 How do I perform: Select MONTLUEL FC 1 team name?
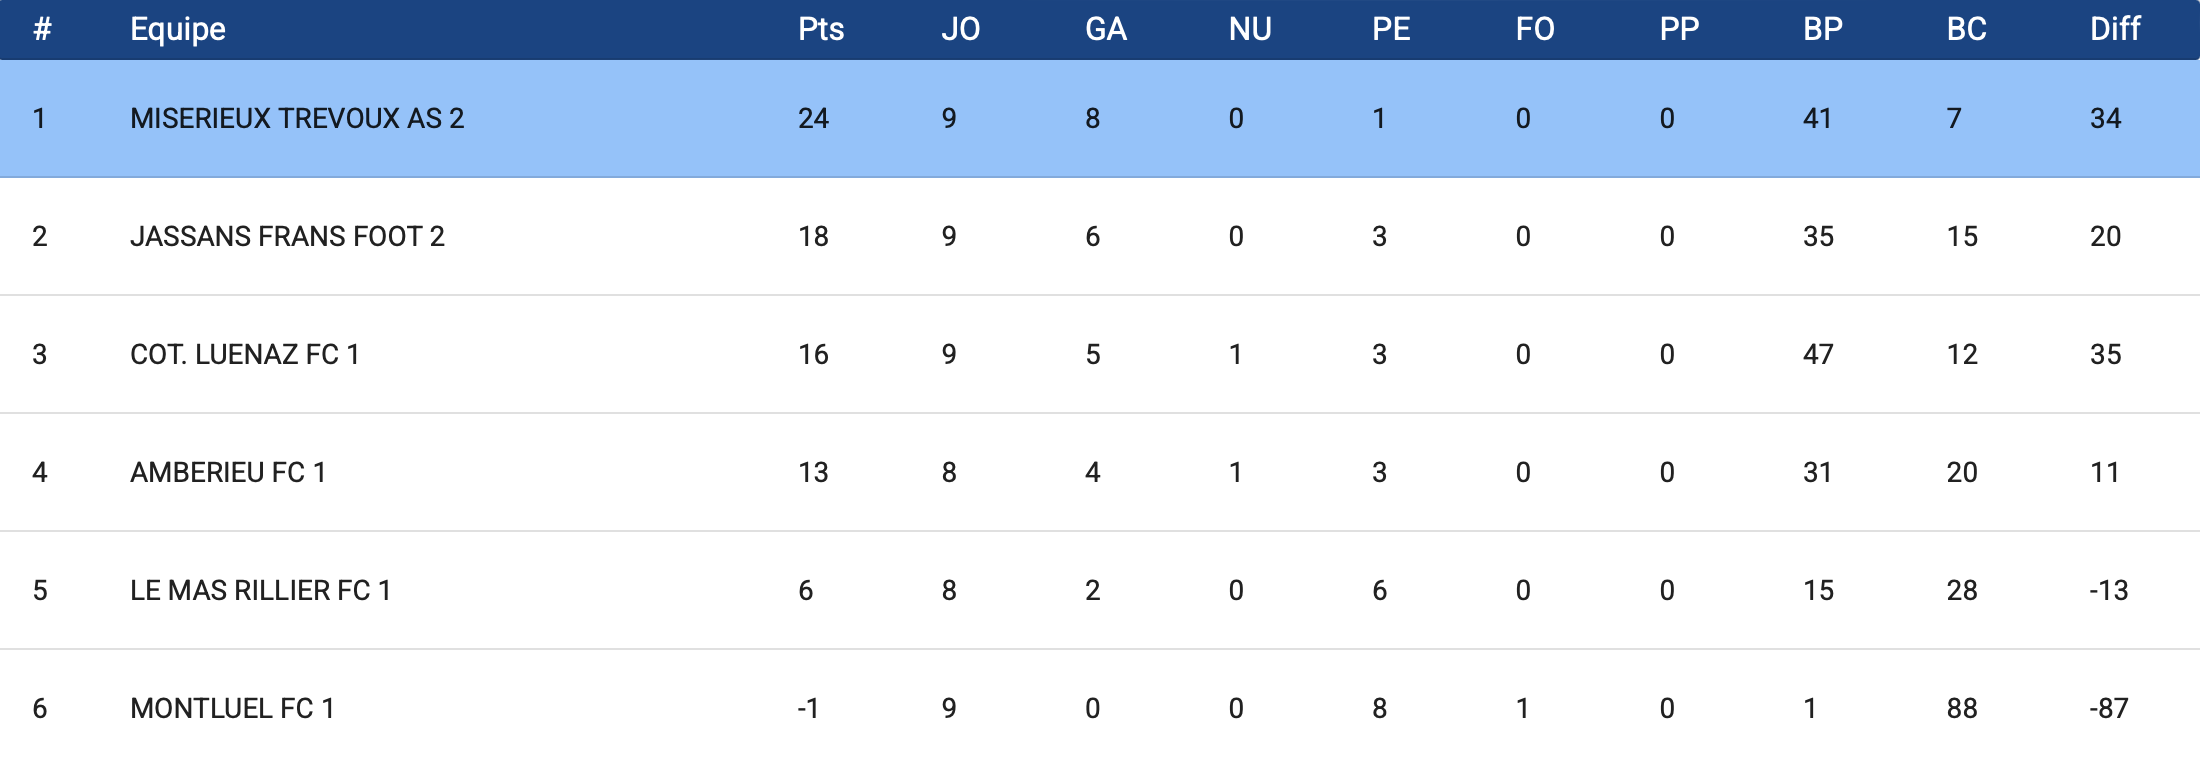click(x=232, y=708)
